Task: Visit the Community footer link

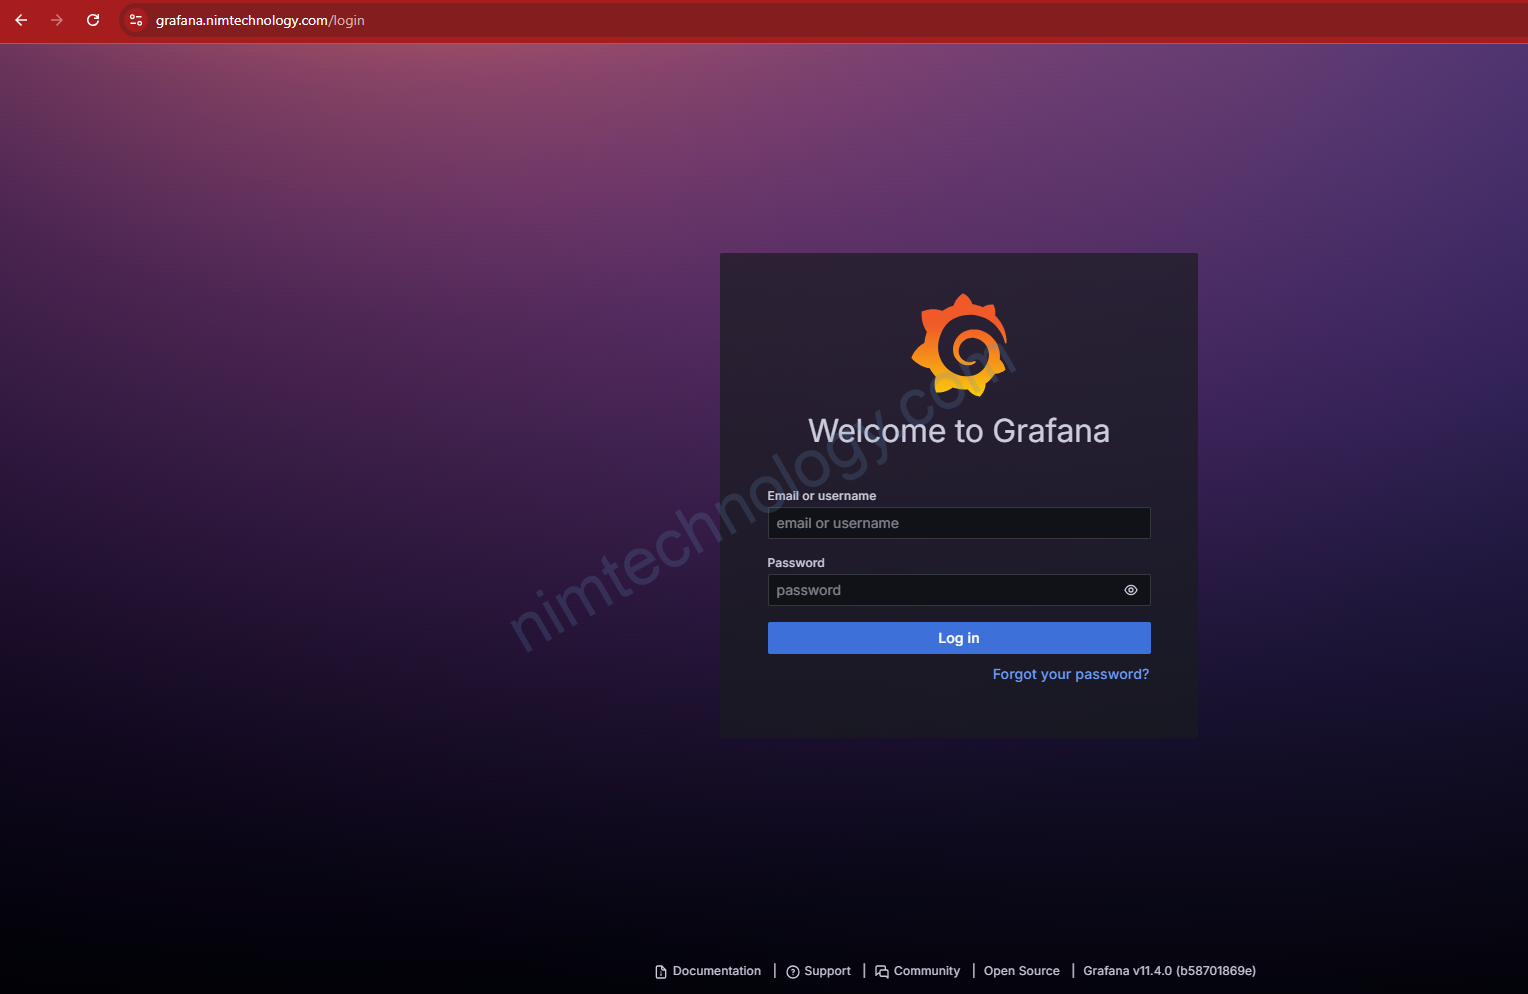Action: [x=918, y=971]
